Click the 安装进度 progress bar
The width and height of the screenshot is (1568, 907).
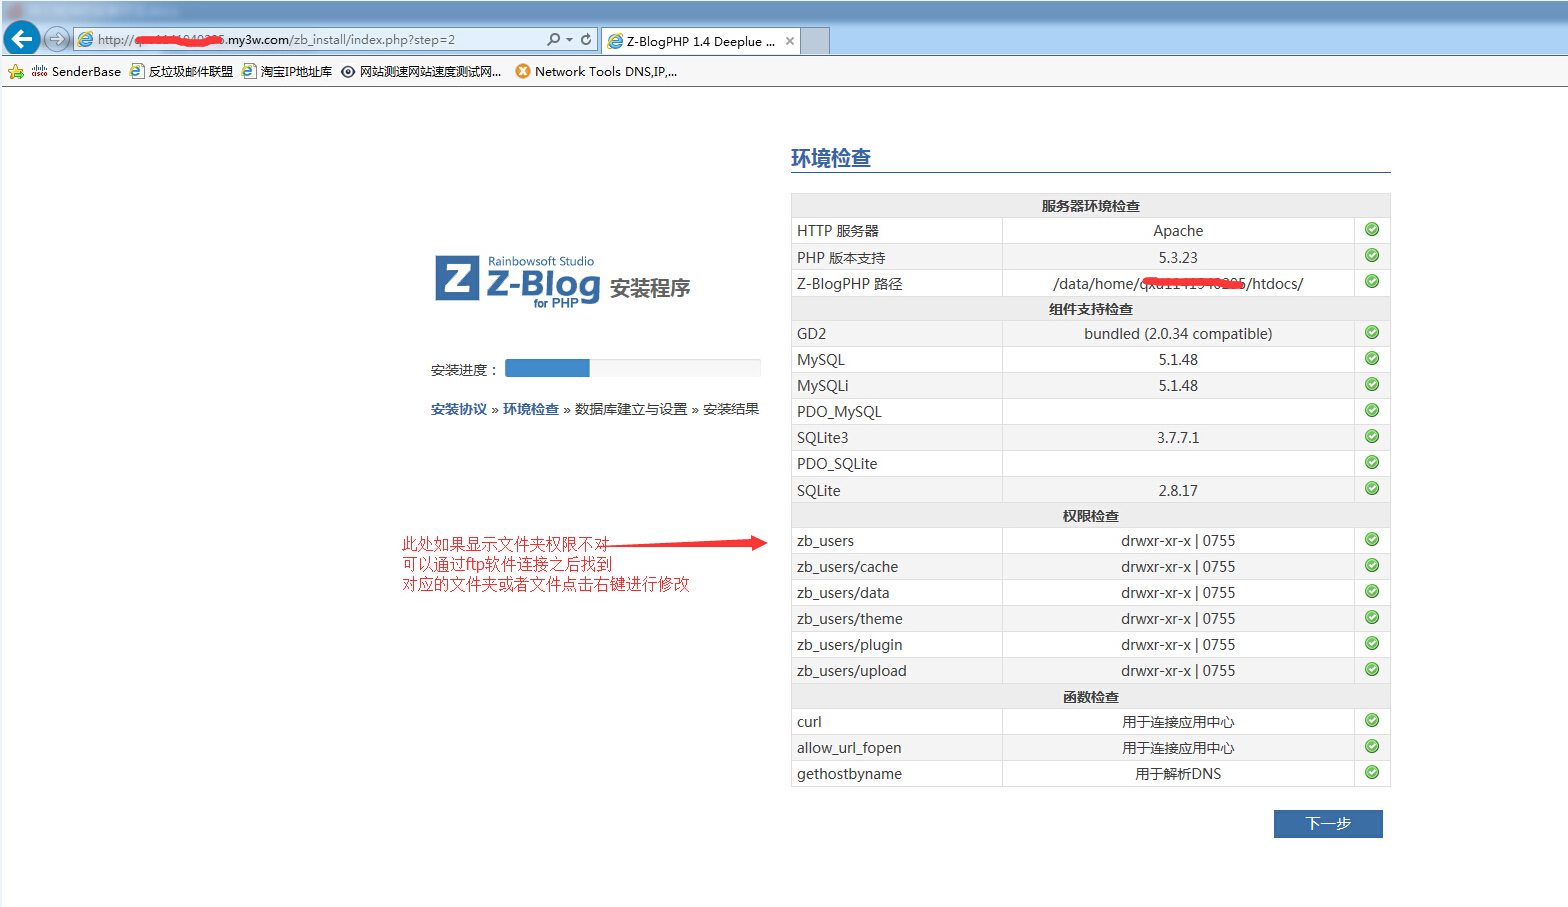coord(632,368)
